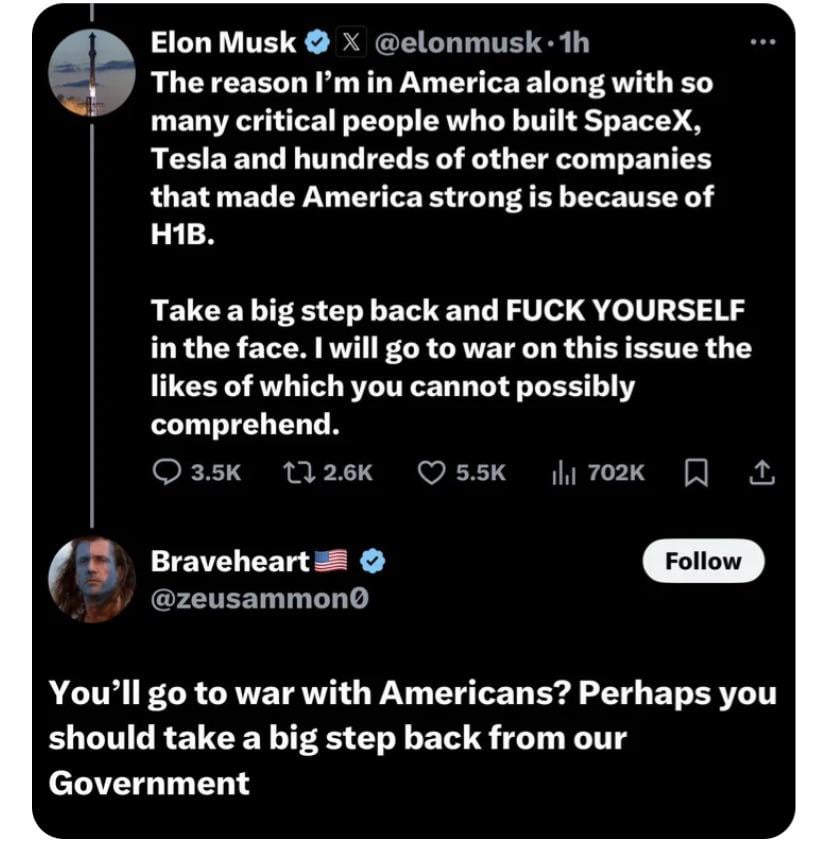Open Braveheart's profile avatar
The width and height of the screenshot is (827, 844).
pos(92,579)
